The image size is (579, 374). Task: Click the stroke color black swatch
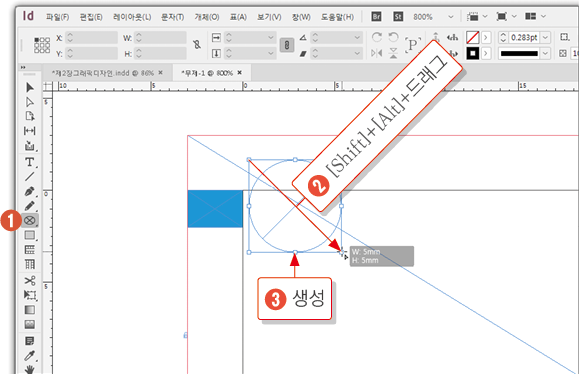click(x=473, y=54)
